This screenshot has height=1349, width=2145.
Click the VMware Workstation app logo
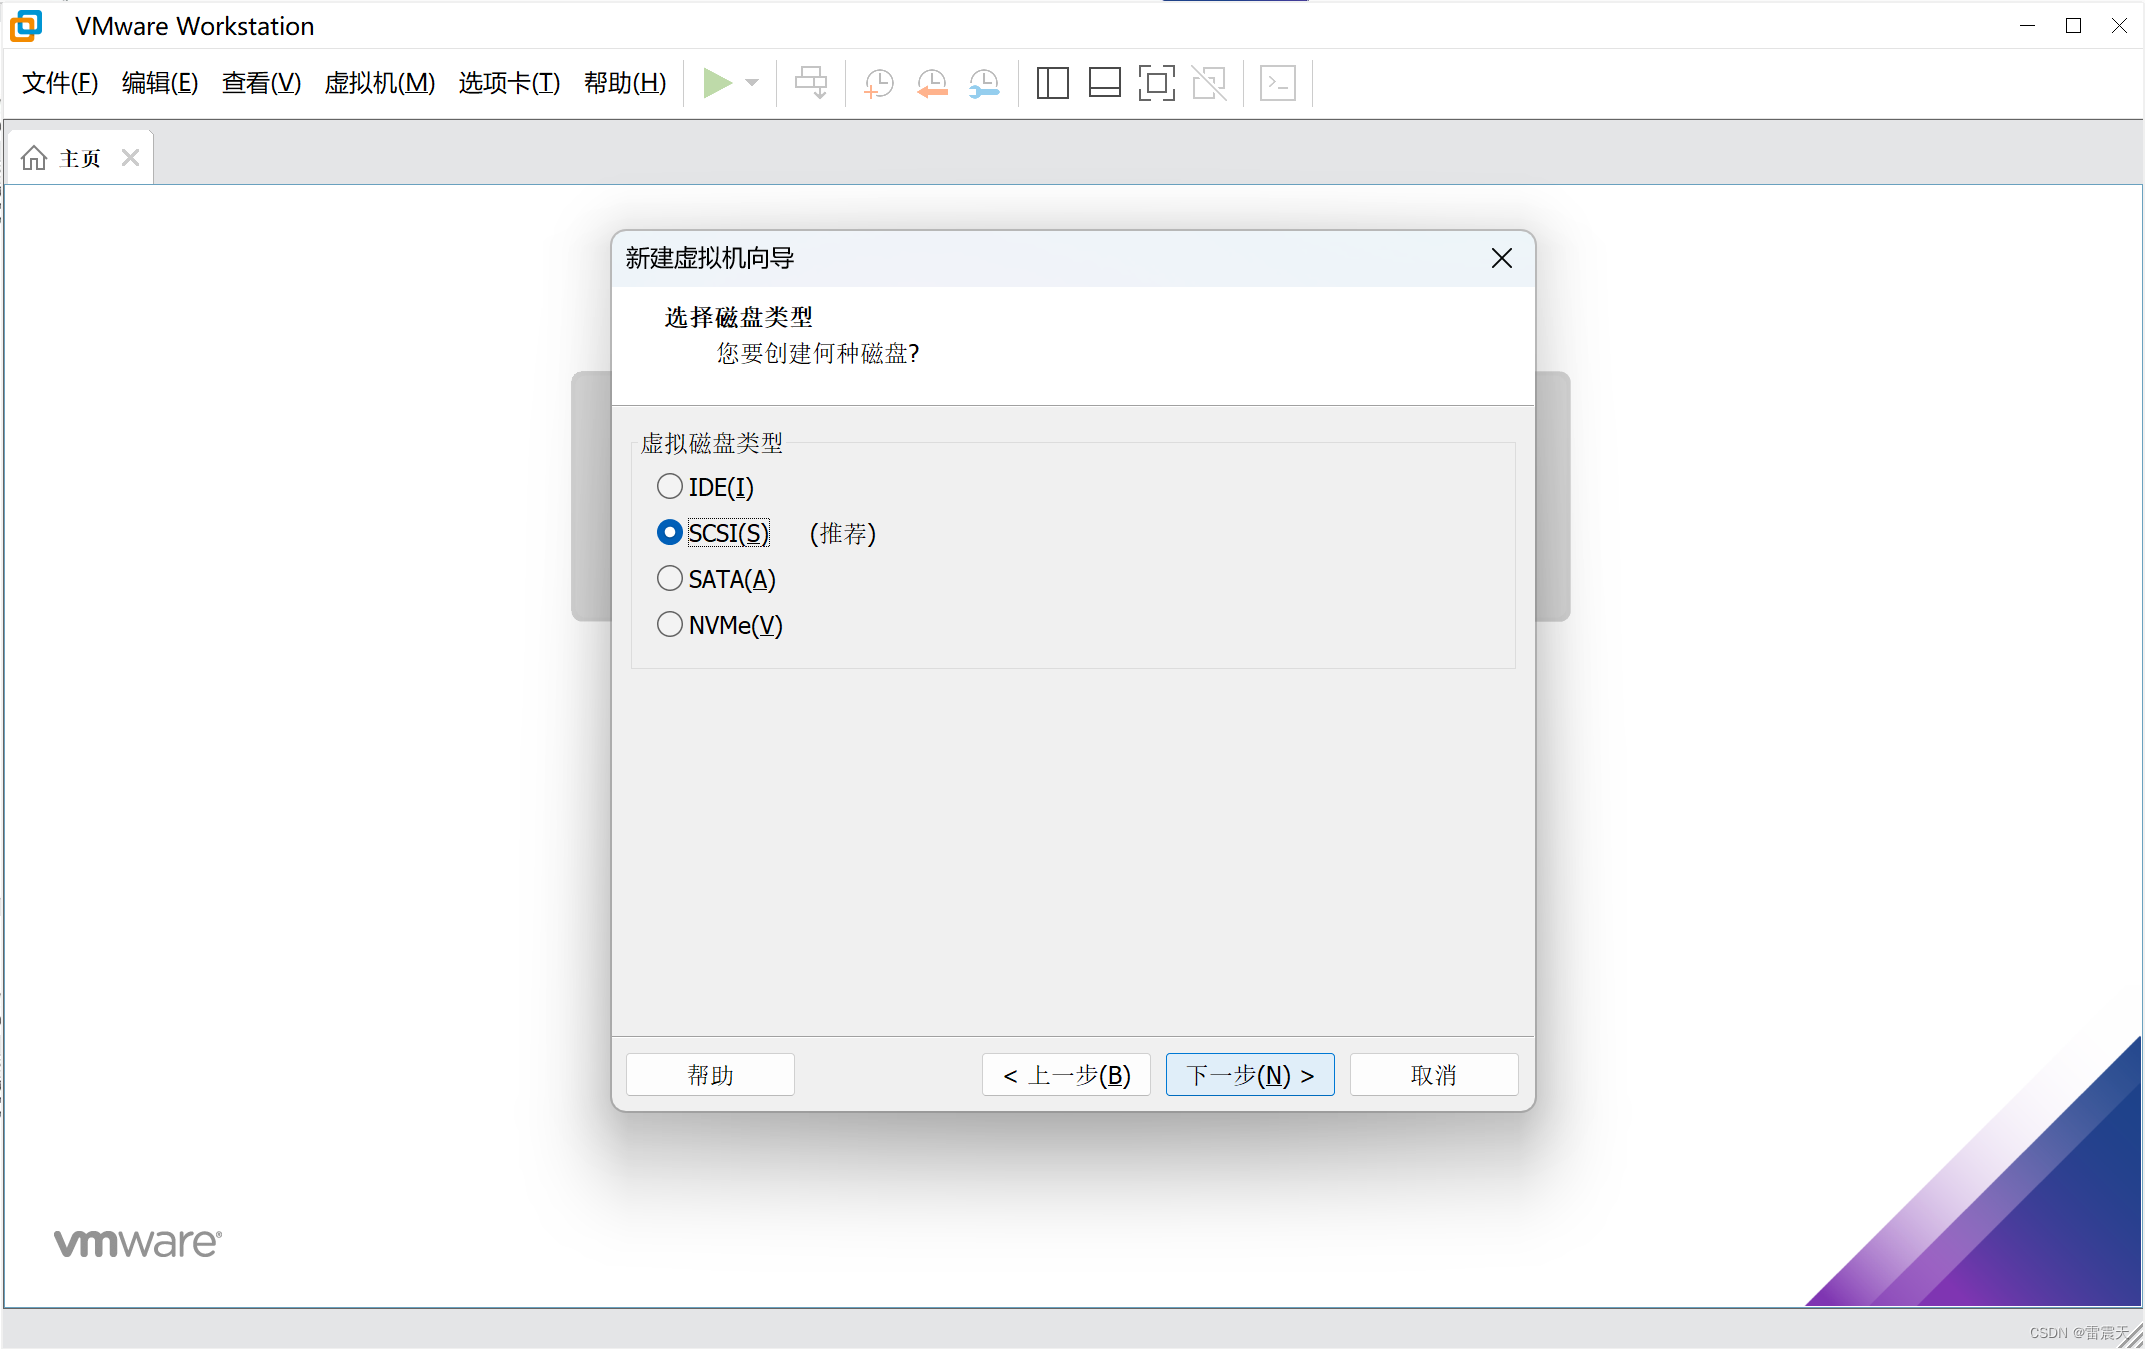(x=26, y=26)
